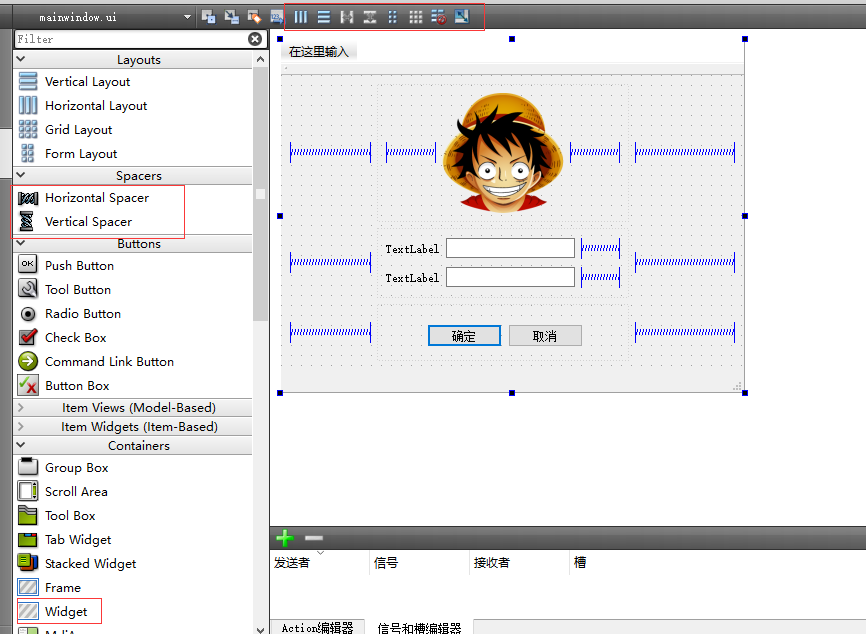
Task: Activate Edit Signals/Slots mode icon
Action: (231, 17)
